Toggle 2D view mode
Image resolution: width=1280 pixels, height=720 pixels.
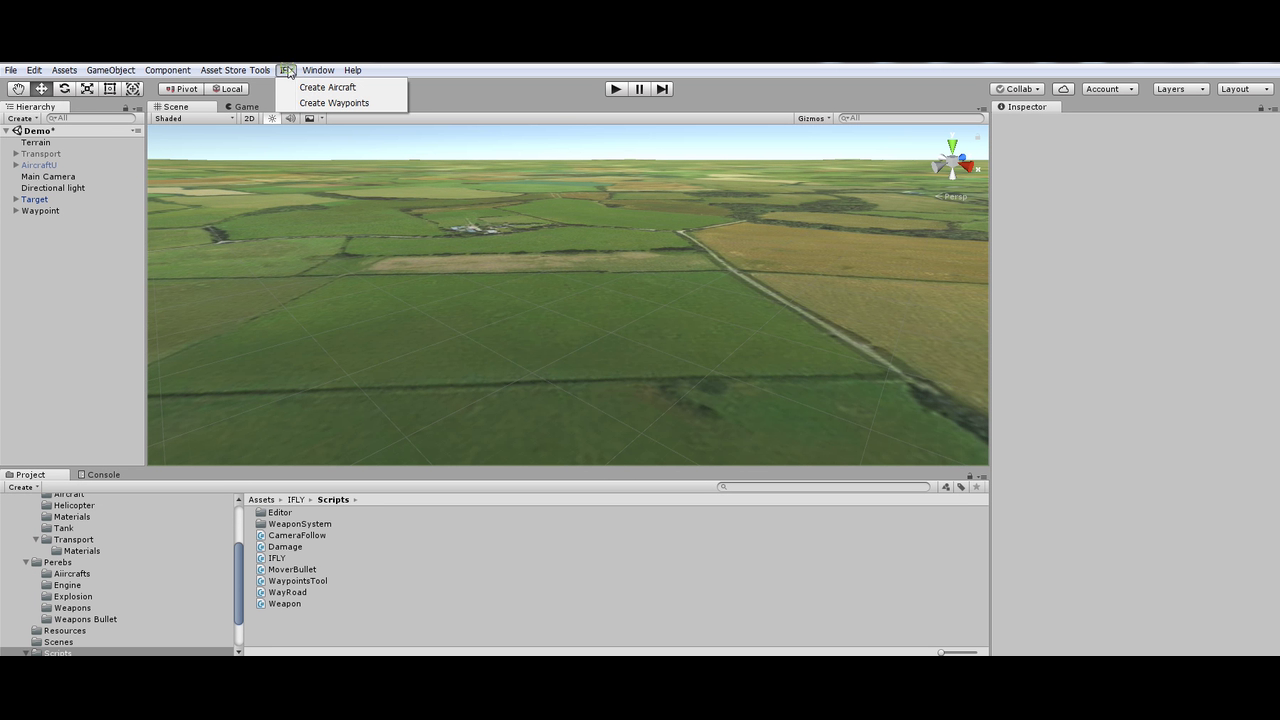tap(250, 118)
